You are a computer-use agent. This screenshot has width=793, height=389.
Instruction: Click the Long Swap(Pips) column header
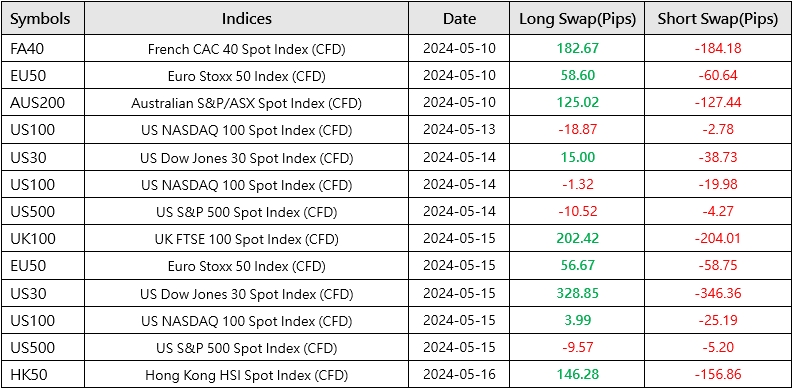[578, 19]
